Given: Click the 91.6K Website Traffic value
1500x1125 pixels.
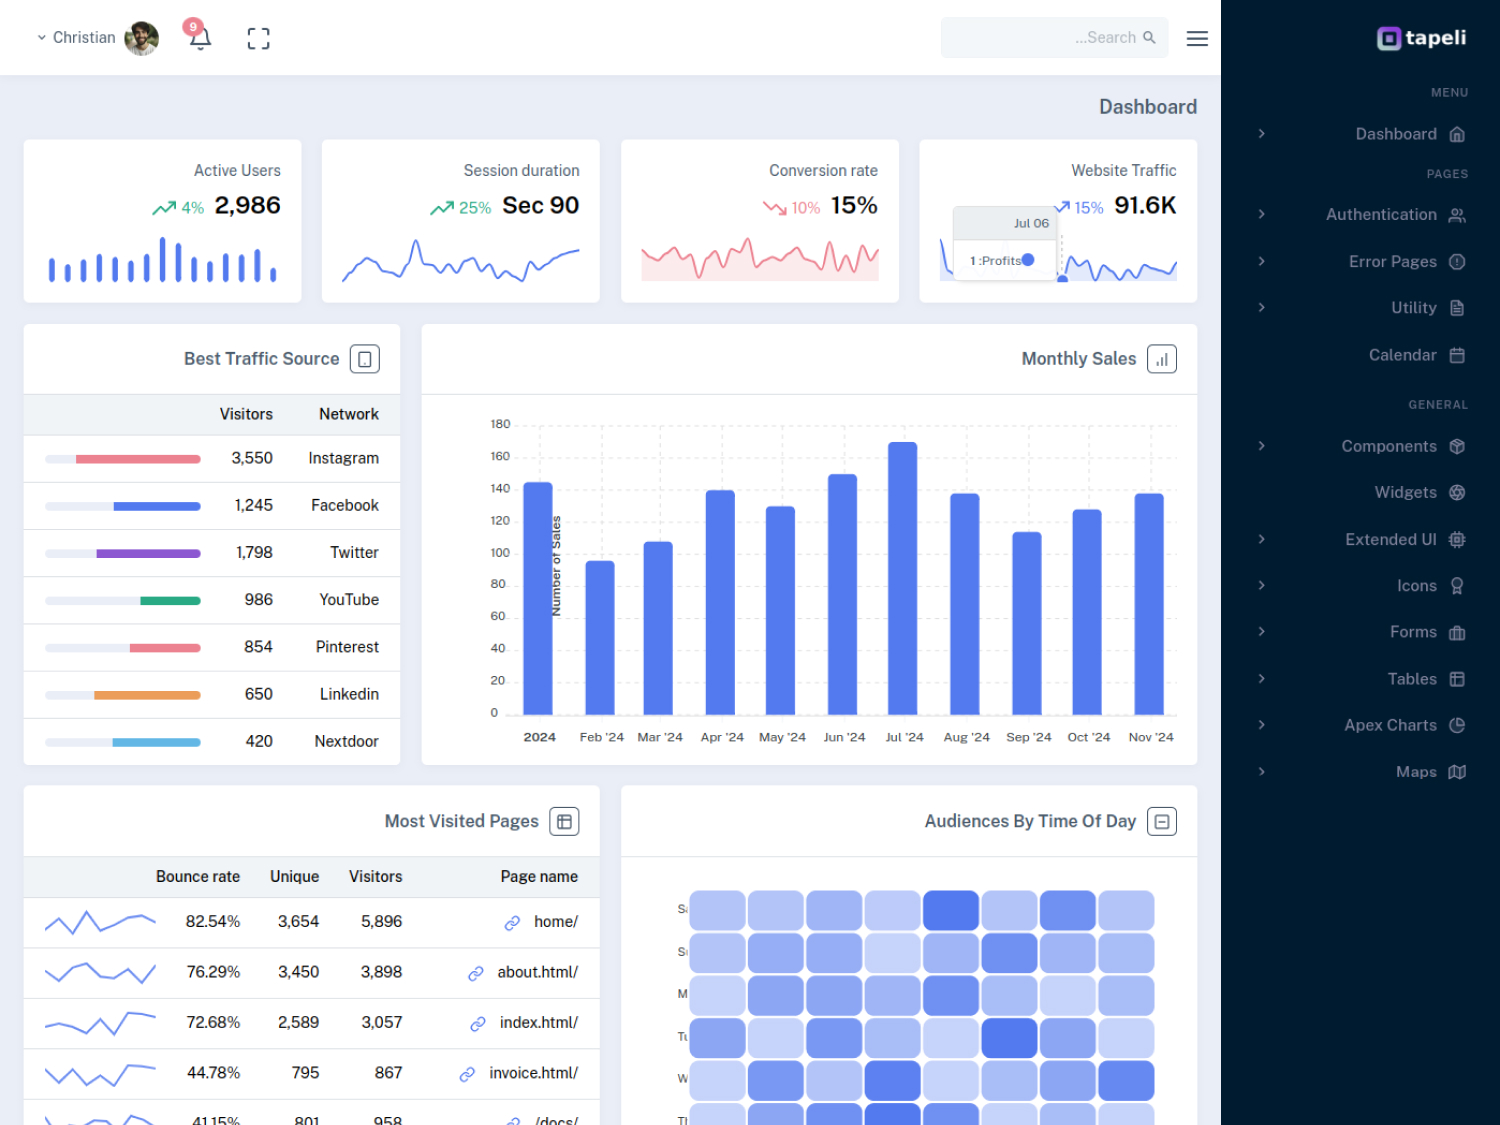Looking at the screenshot, I should (1145, 205).
